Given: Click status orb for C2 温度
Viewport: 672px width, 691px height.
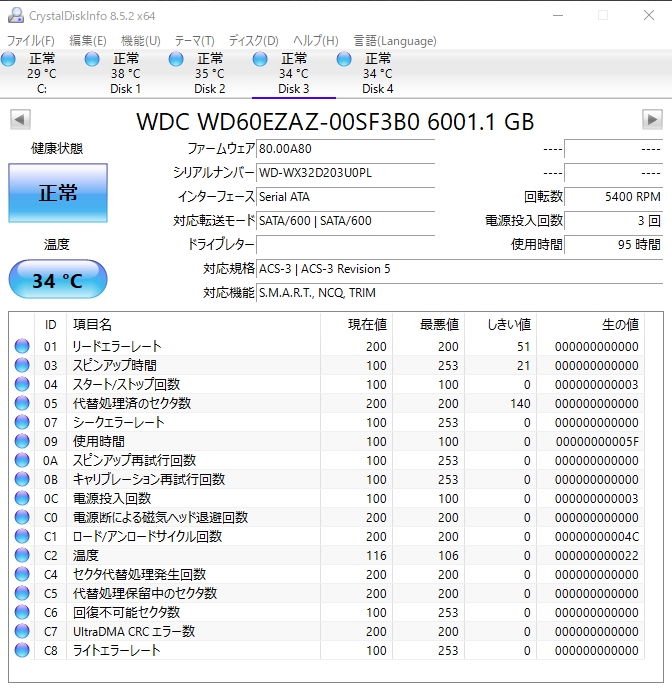Looking at the screenshot, I should pos(22,555).
